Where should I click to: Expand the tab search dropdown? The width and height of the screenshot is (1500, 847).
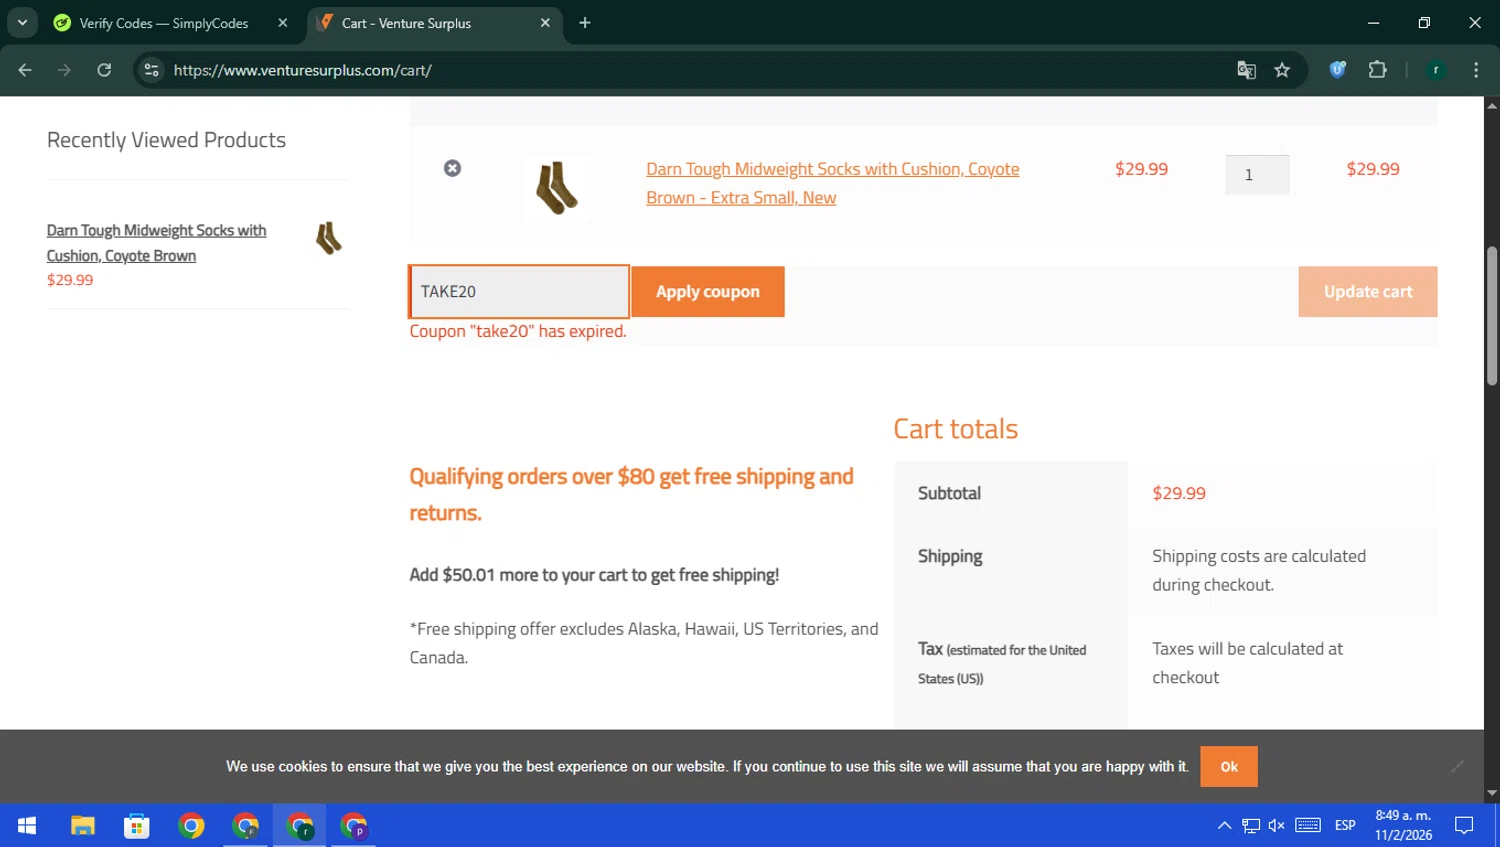(x=22, y=23)
